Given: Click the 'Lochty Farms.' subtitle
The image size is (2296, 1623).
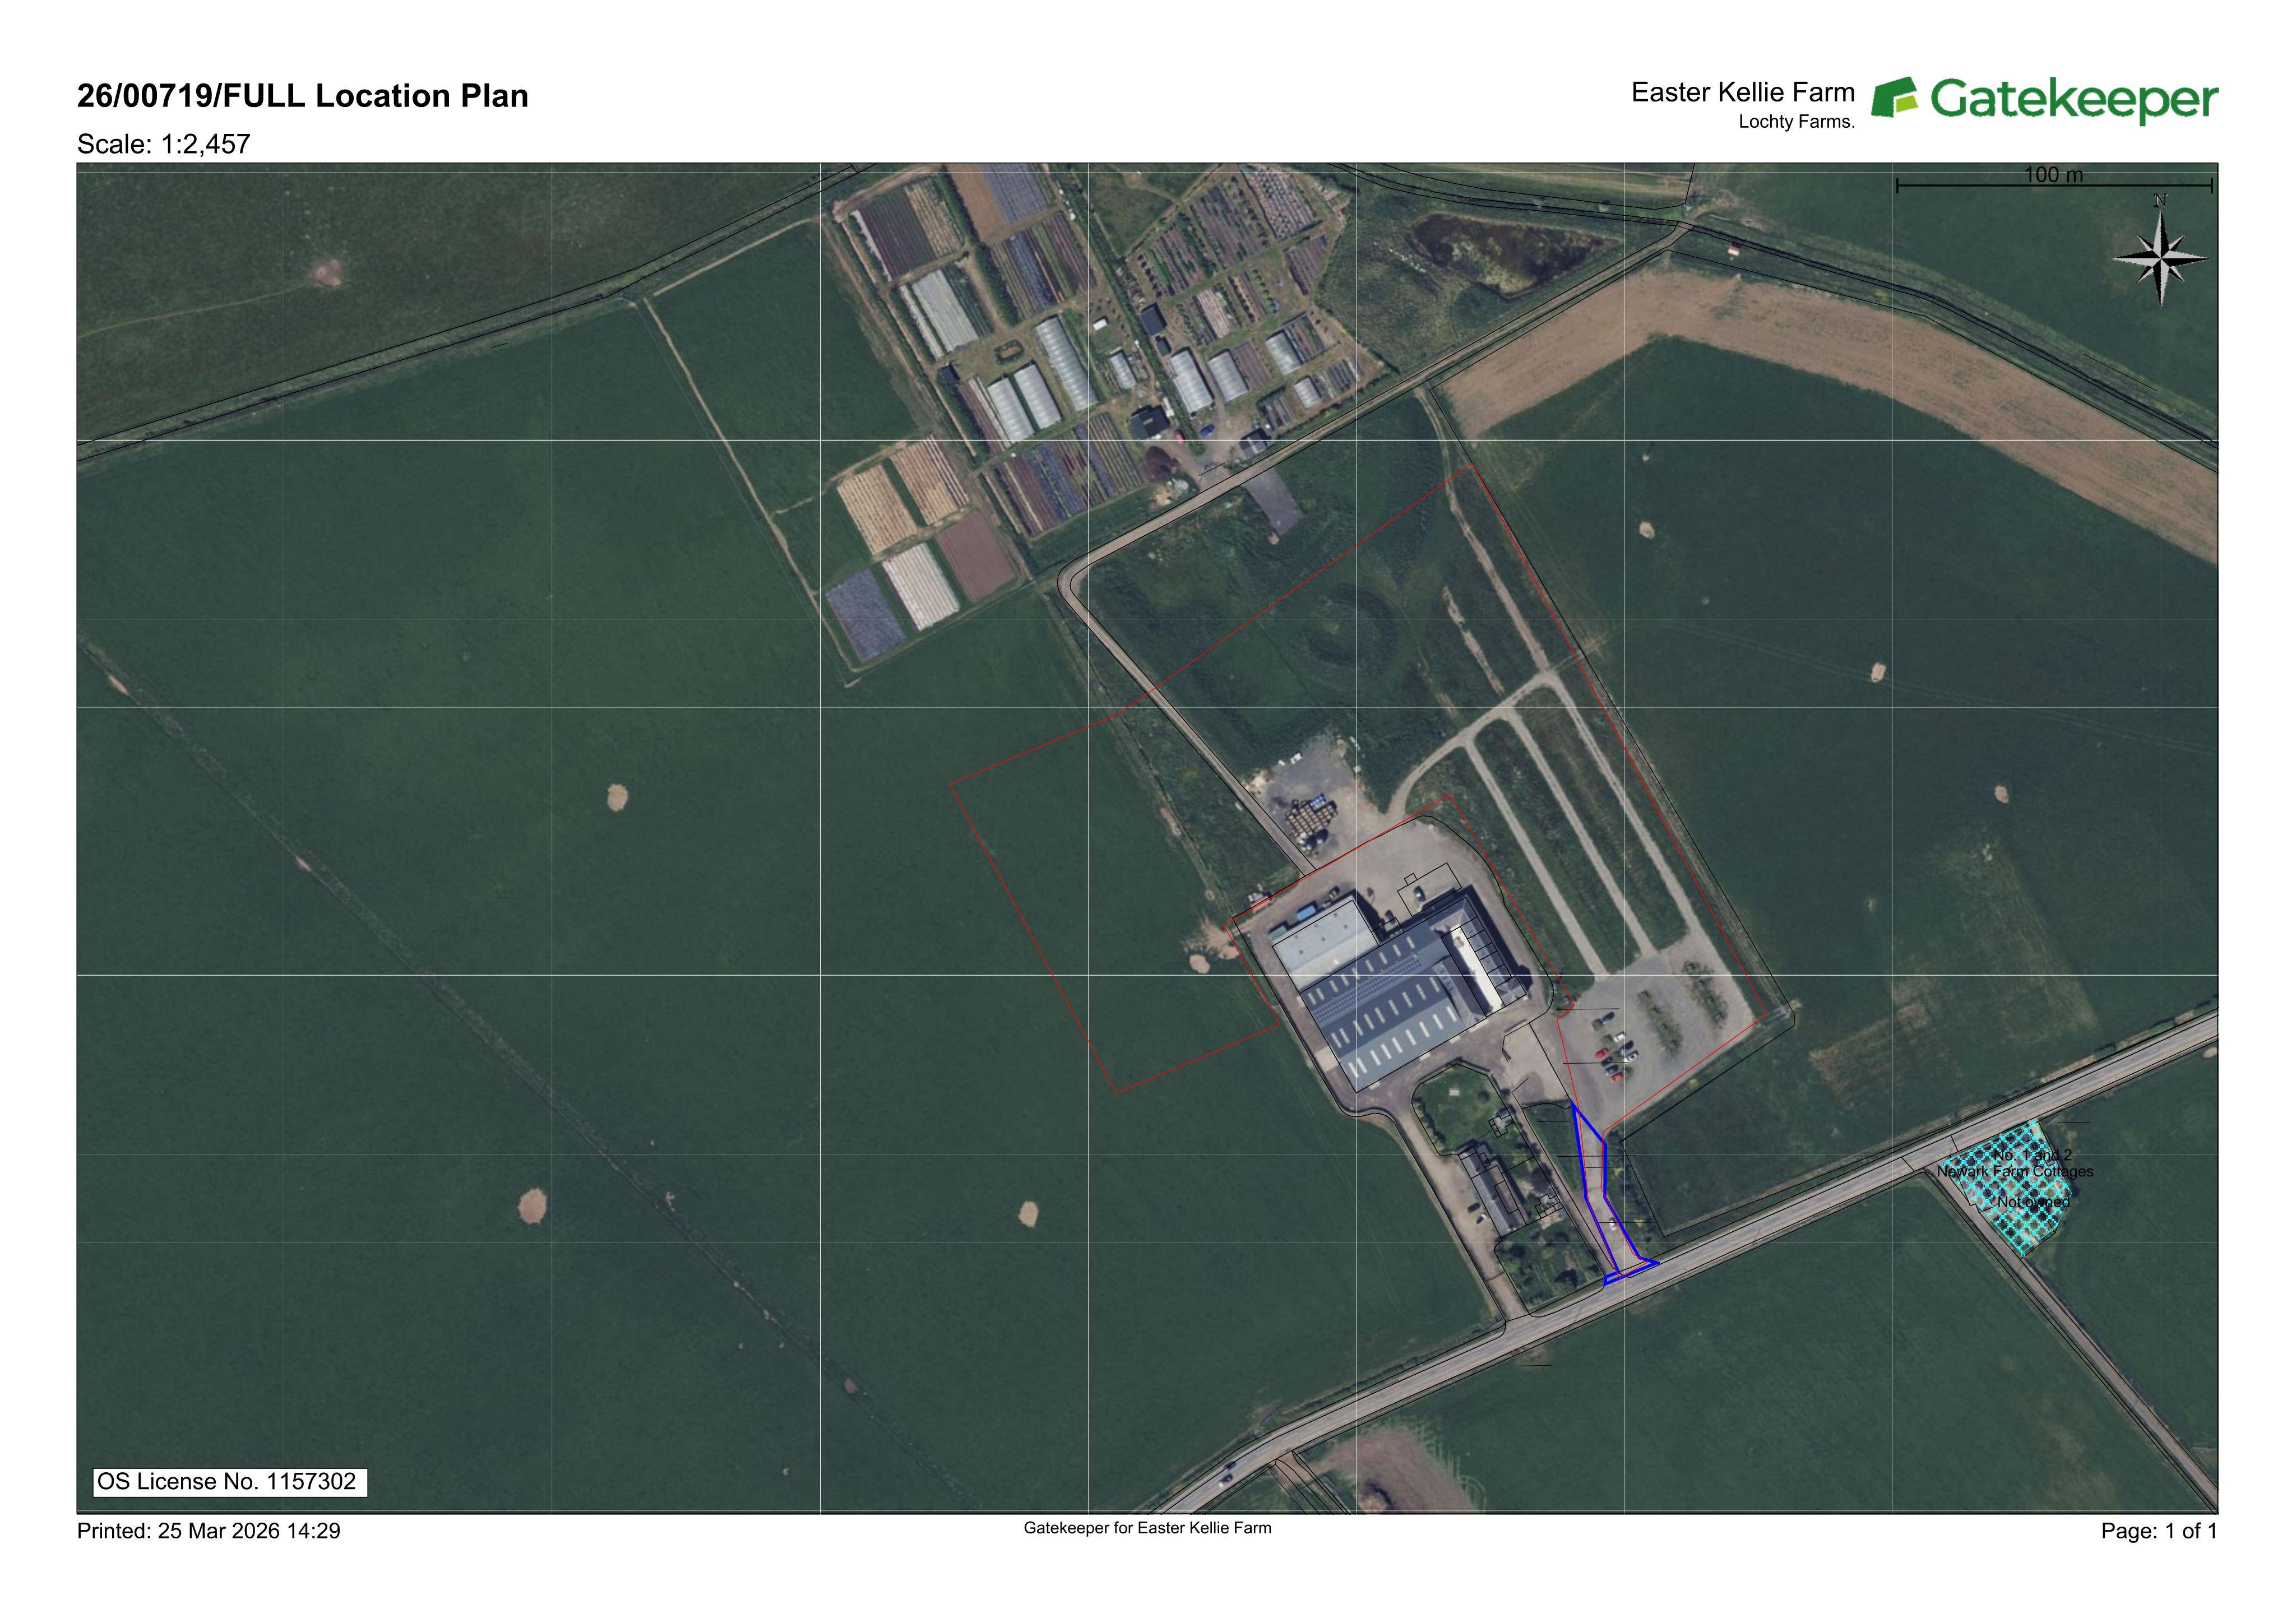Looking at the screenshot, I should coord(1797,123).
